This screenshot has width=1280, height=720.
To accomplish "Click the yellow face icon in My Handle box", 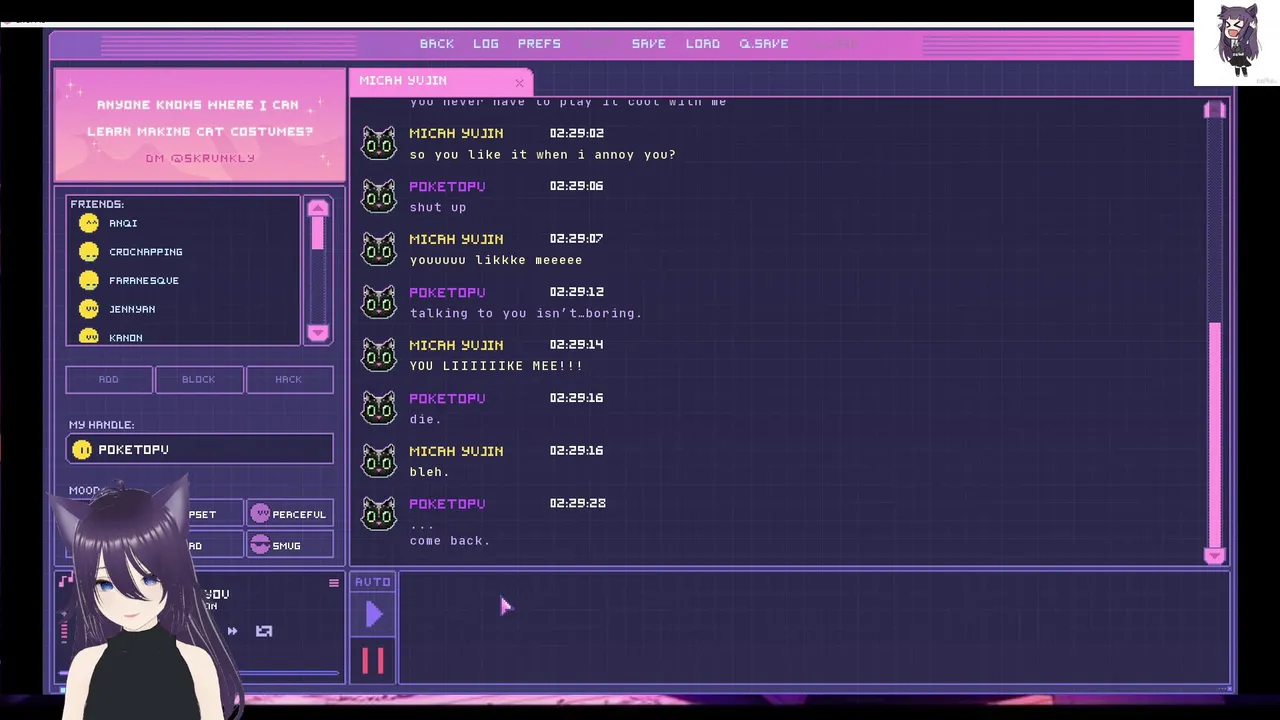I will click(82, 450).
